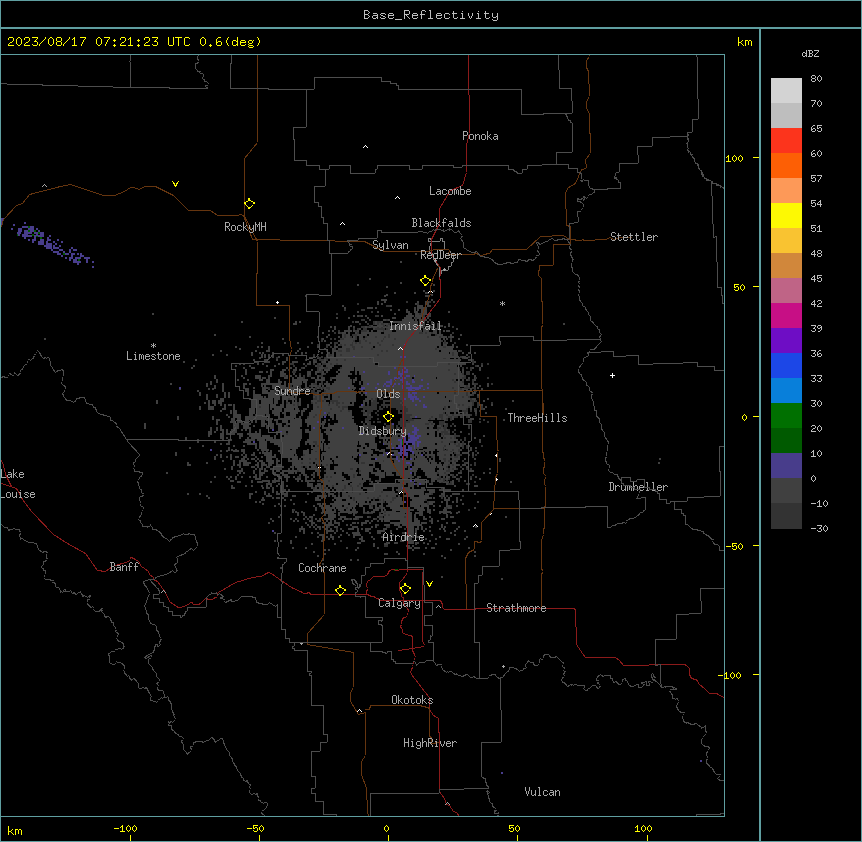This screenshot has height=842, width=862.
Task: Pick the light gray 80-70 dBZ swatch
Action: coord(786,90)
